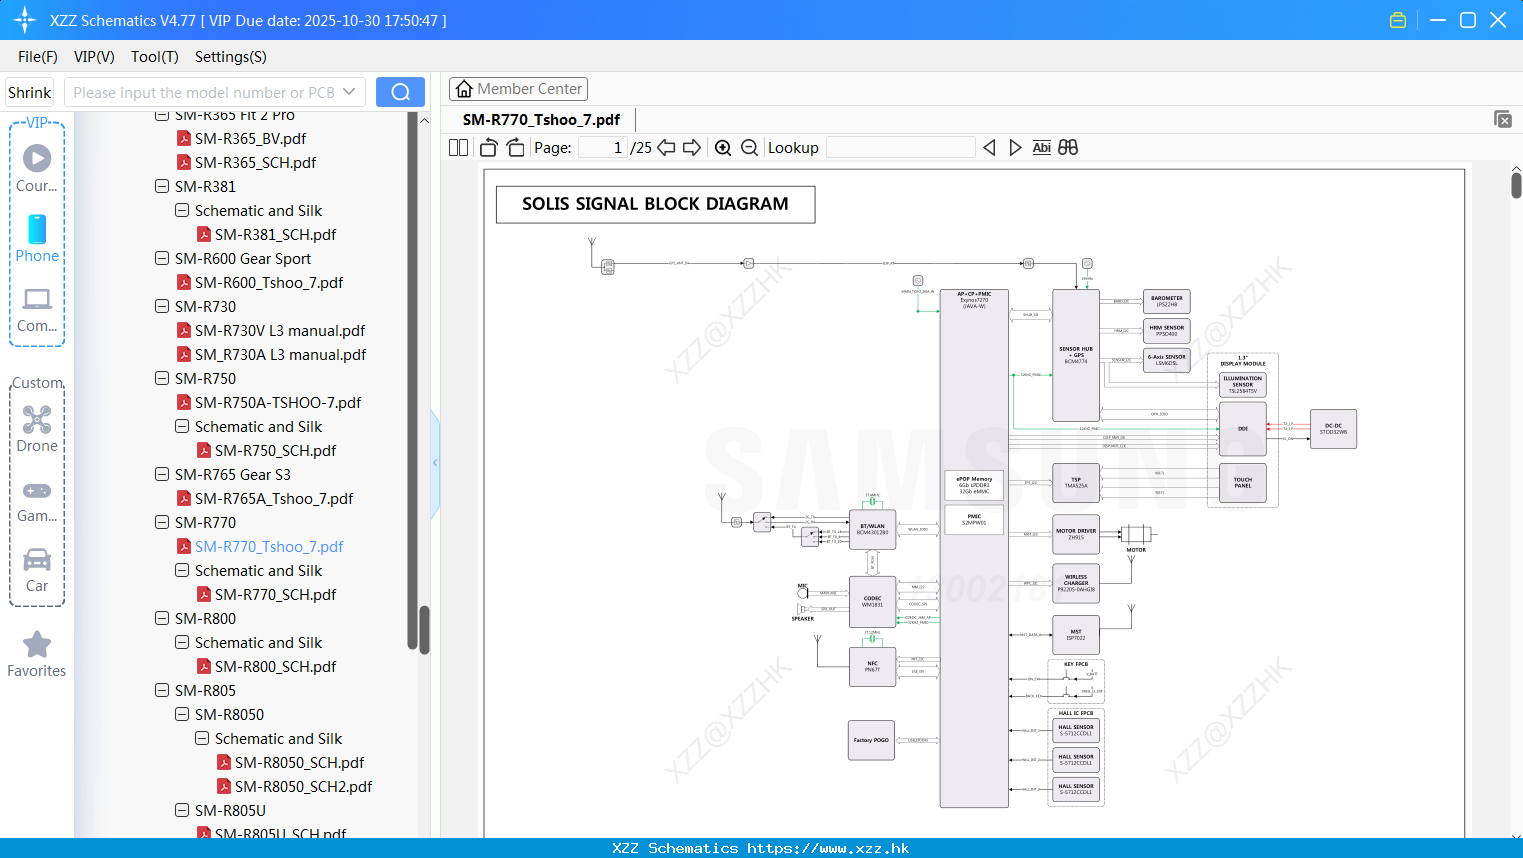Find next lookup result triangle
The height and width of the screenshot is (858, 1523).
1015,148
